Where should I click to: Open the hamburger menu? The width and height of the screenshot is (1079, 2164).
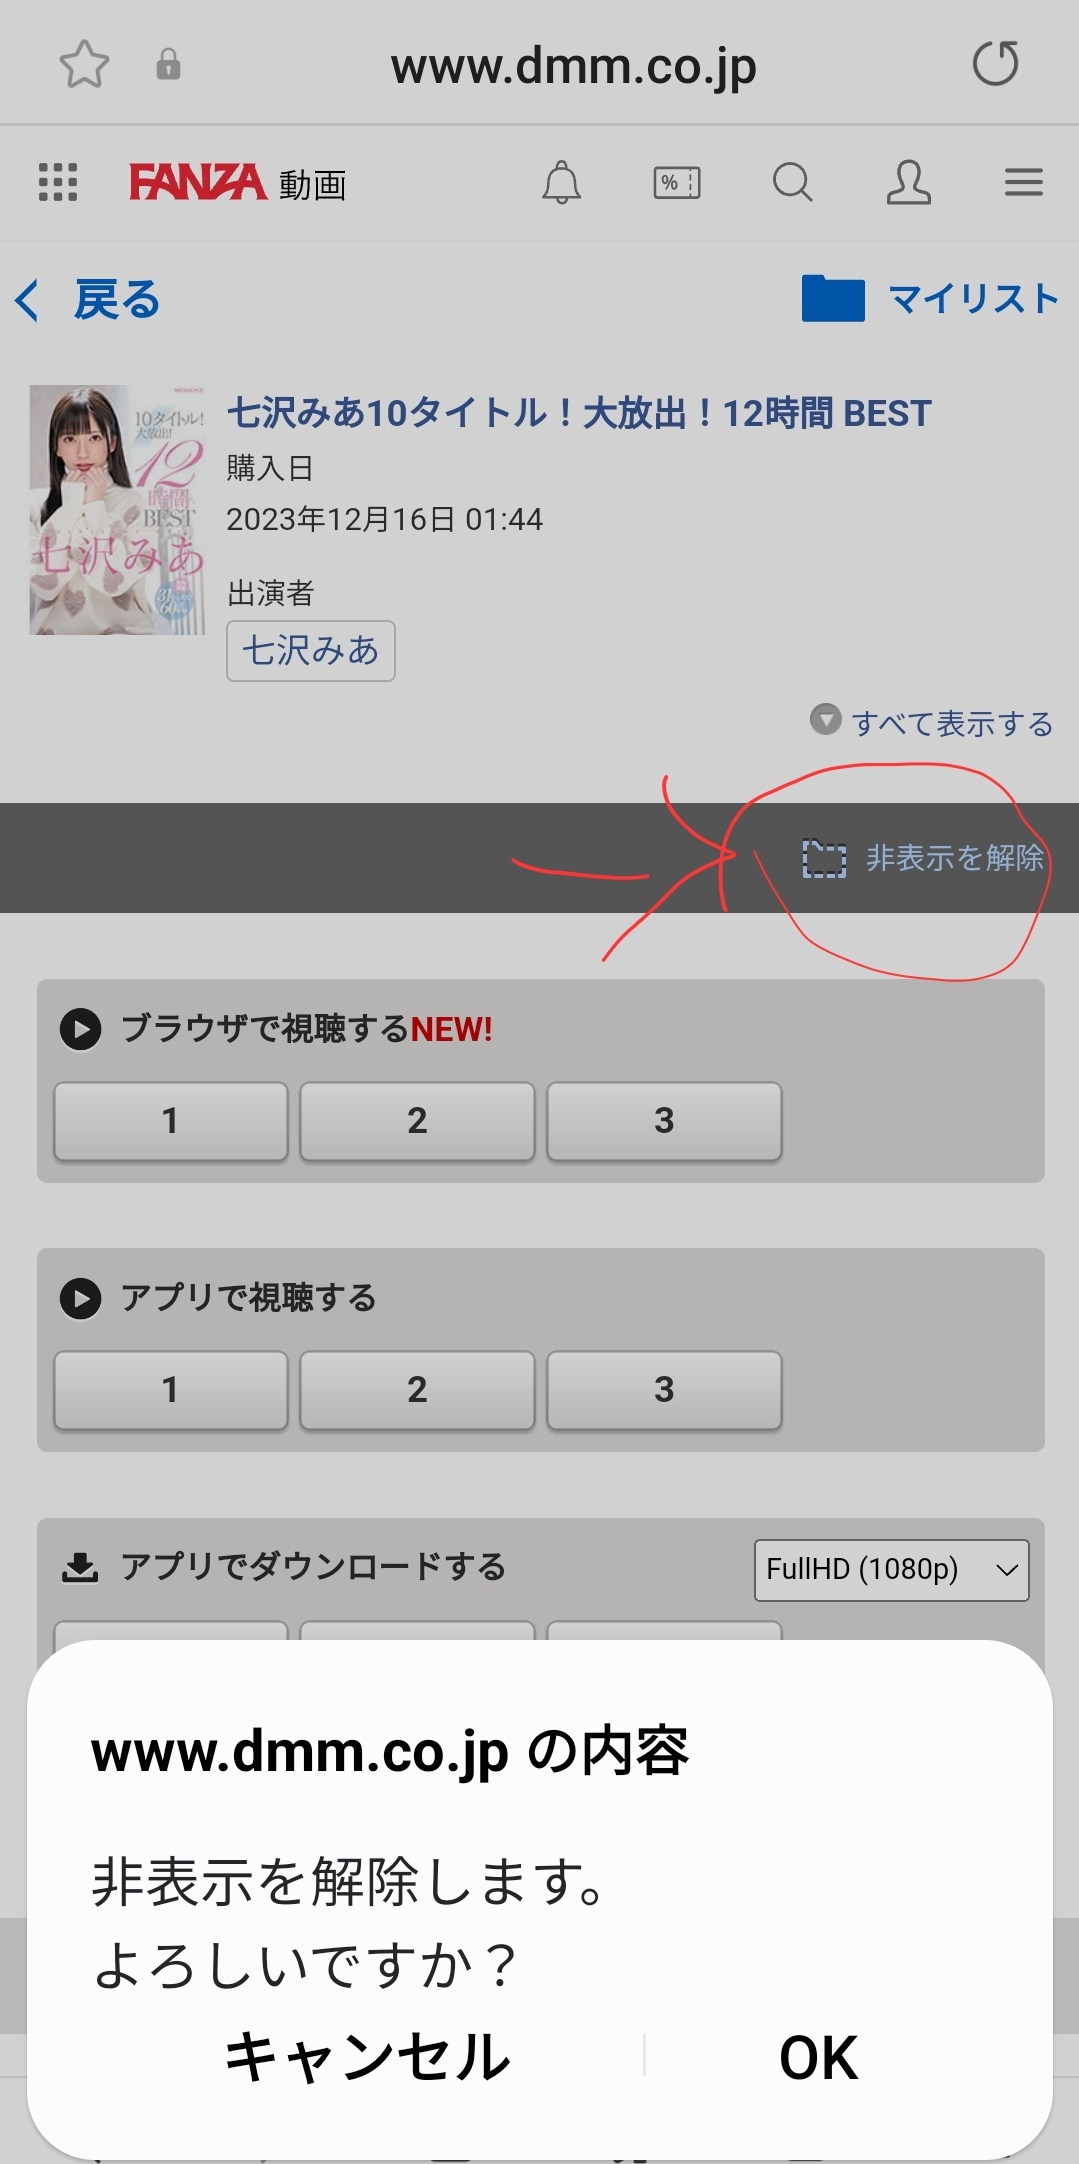(x=1024, y=182)
